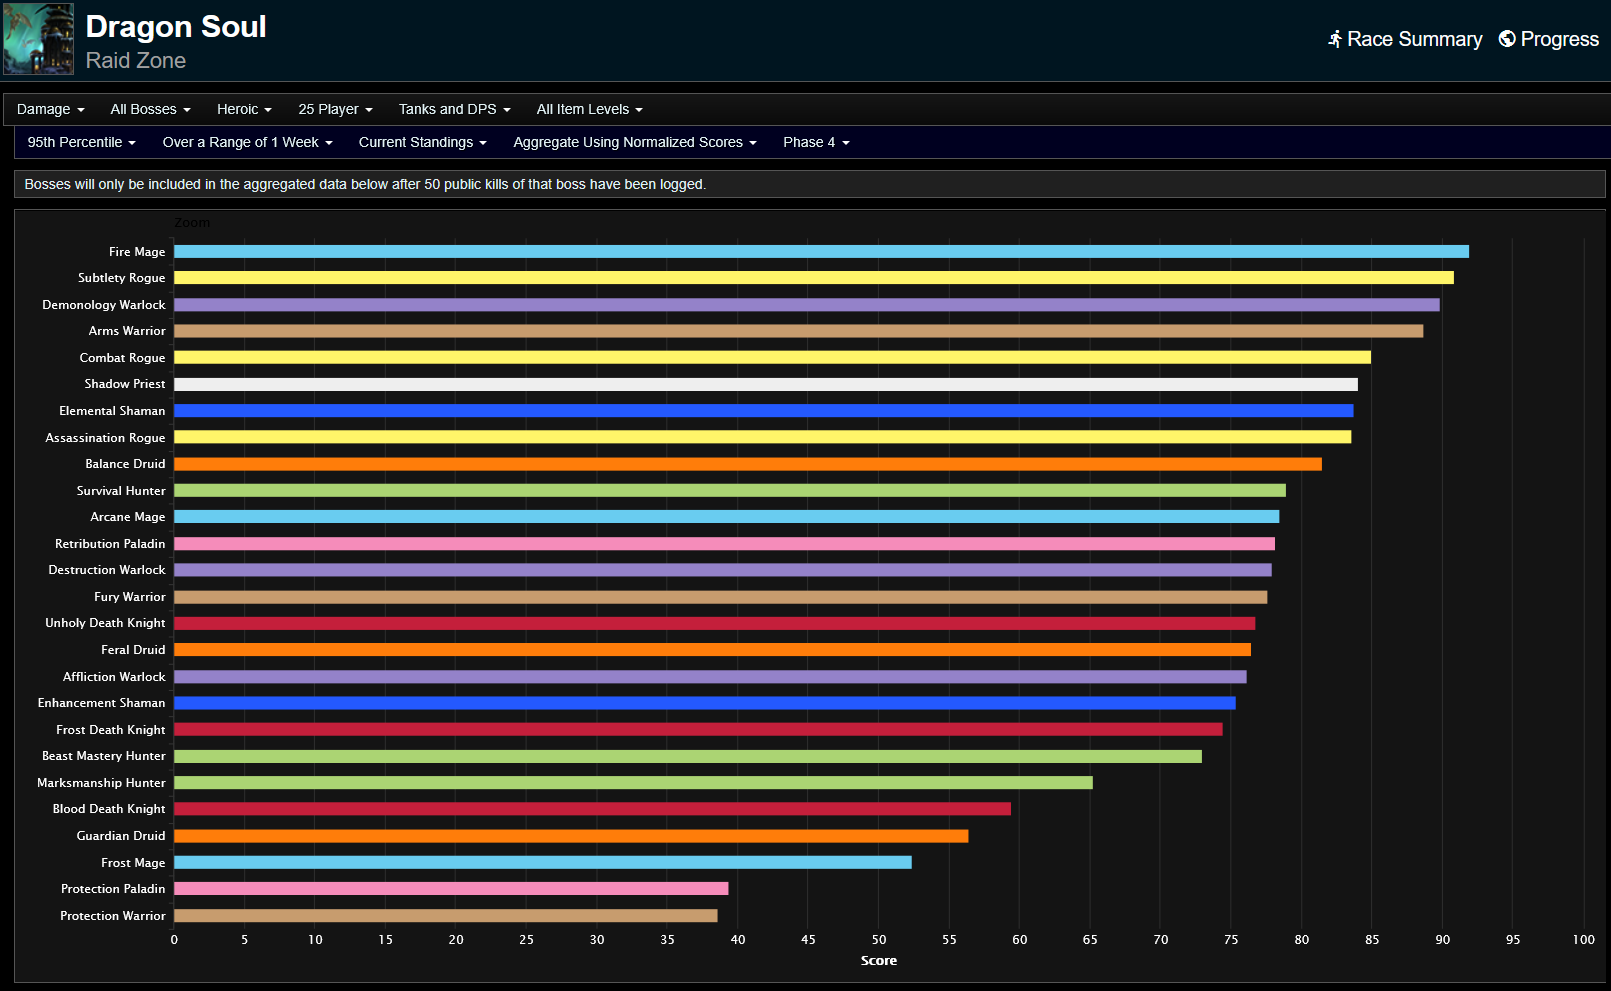The image size is (1611, 991).
Task: Open the Tanks and DPS dropdown
Action: coord(453,109)
